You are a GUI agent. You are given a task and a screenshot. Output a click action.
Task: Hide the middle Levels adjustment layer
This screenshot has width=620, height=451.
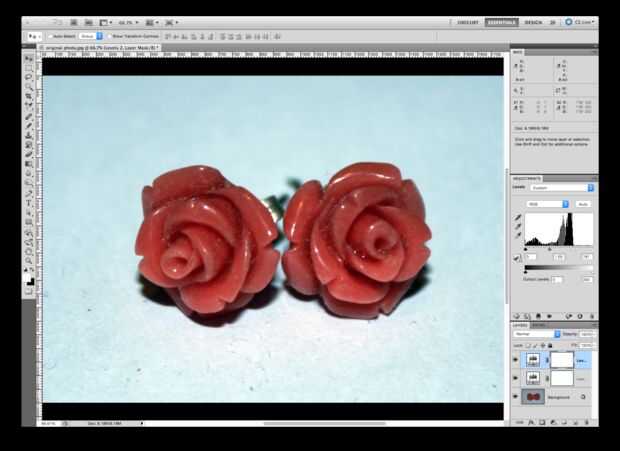(515, 378)
